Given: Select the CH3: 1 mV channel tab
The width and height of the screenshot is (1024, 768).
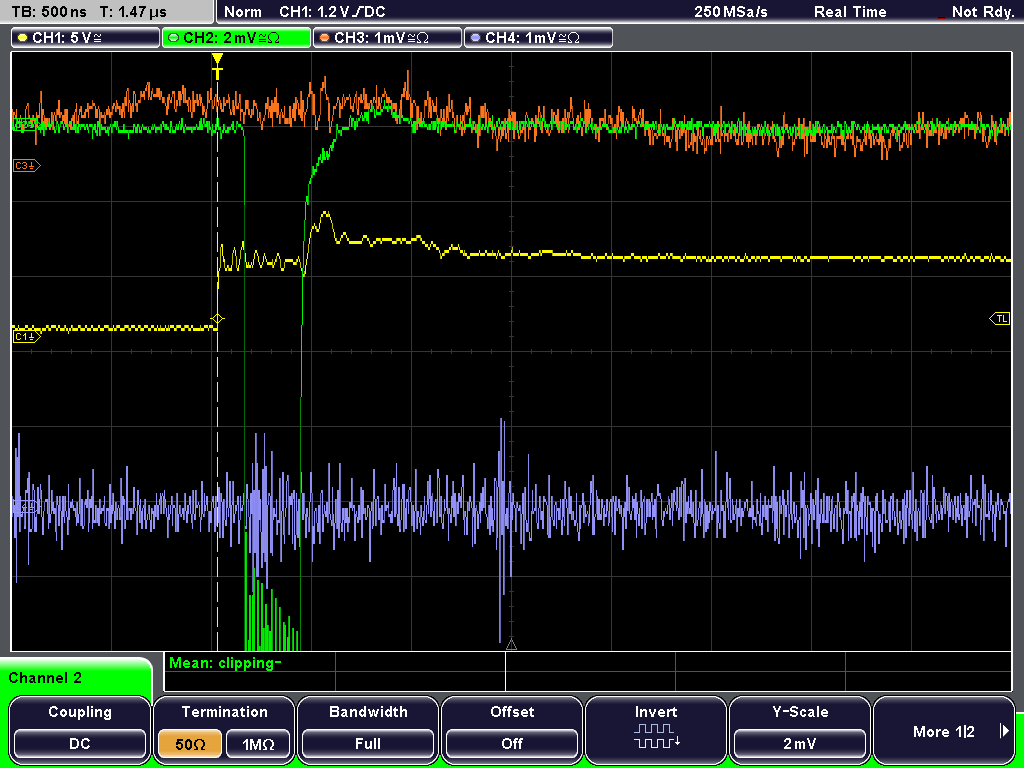Looking at the screenshot, I should tap(387, 38).
